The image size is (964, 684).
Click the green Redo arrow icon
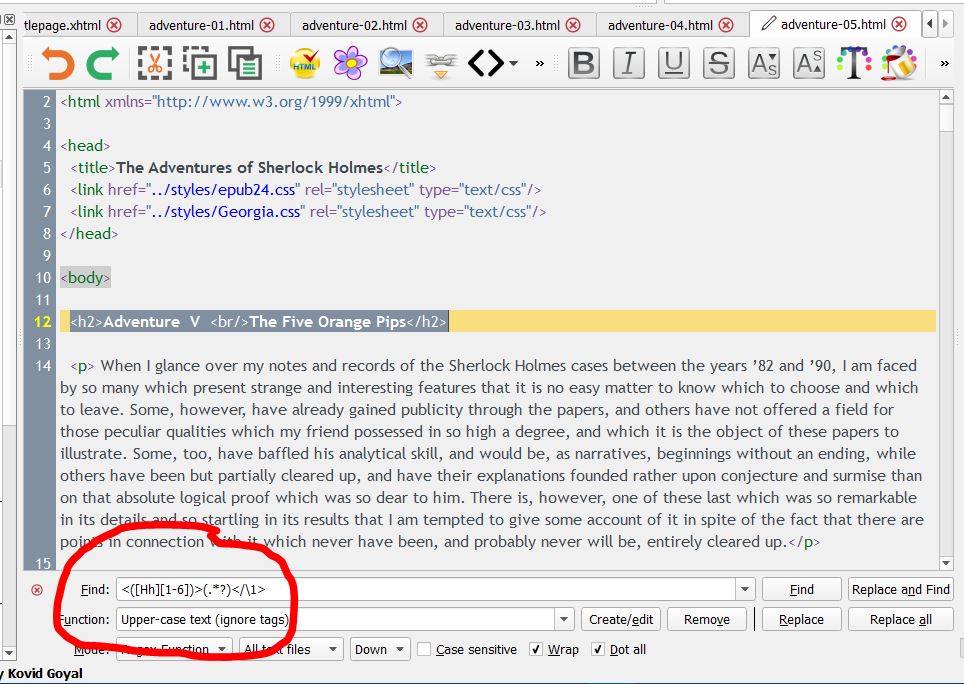click(x=103, y=63)
